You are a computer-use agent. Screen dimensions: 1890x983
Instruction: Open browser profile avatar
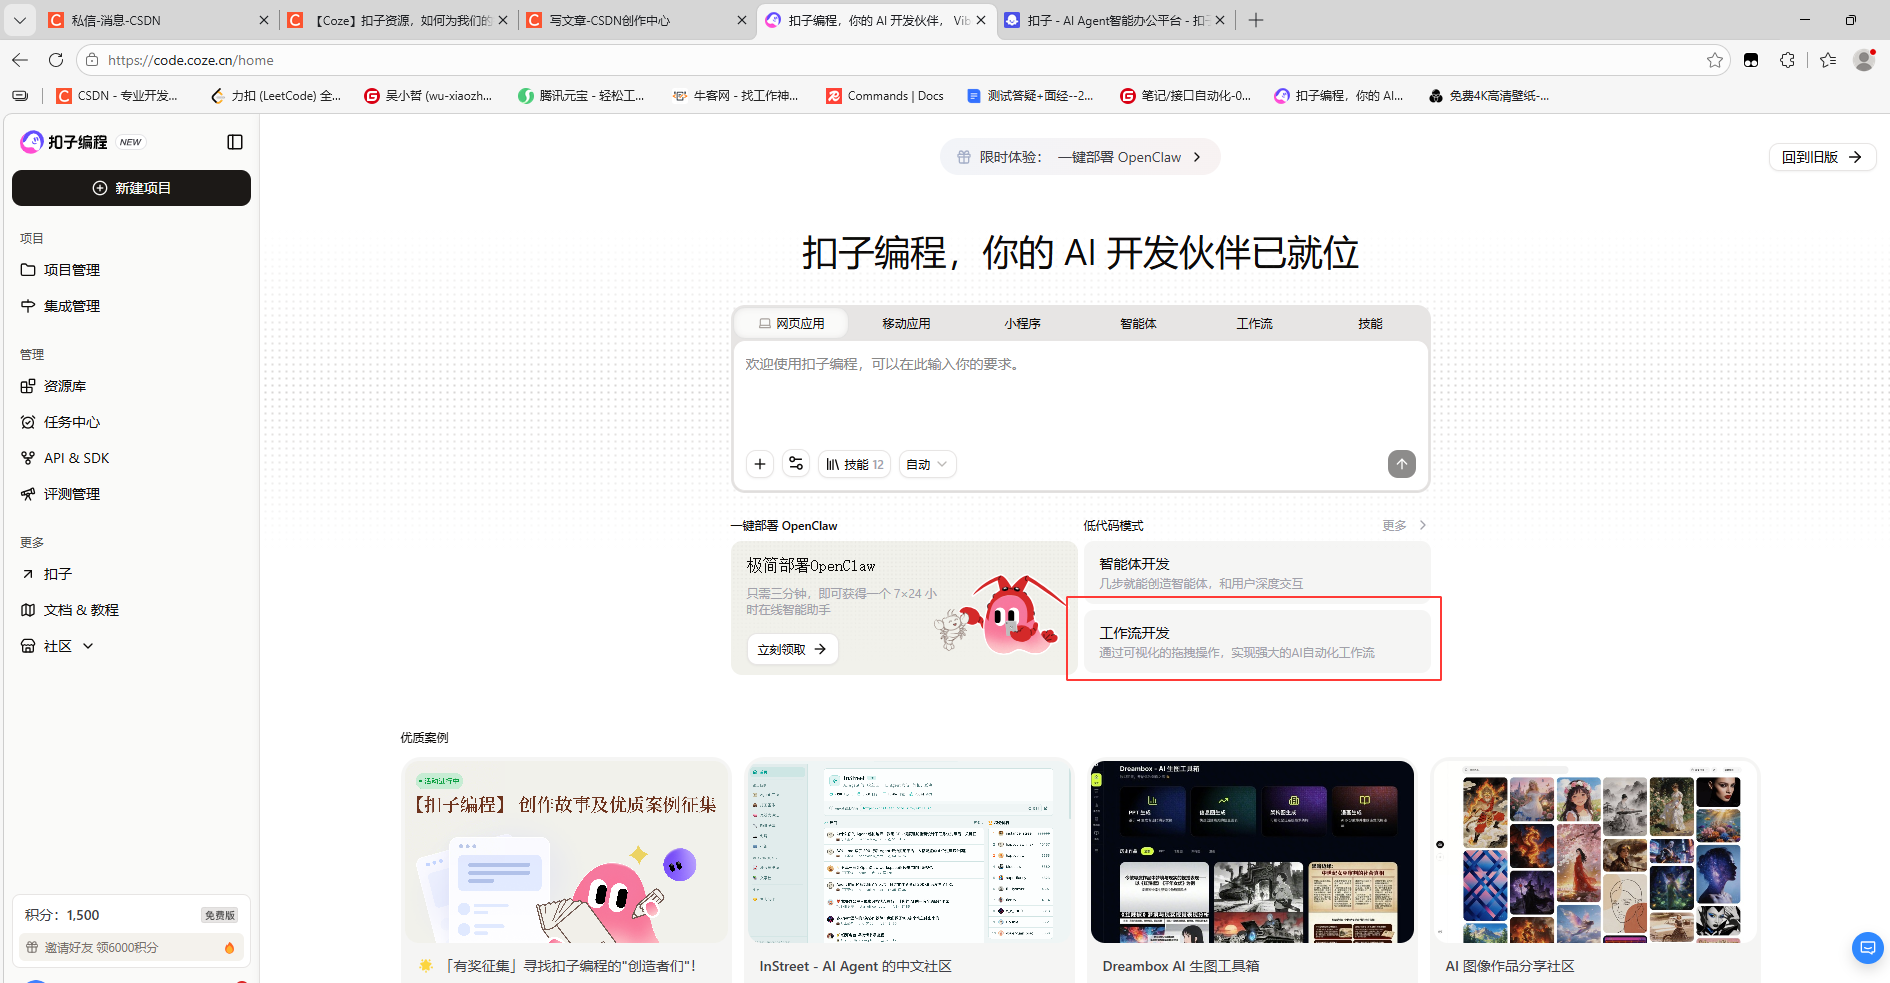pos(1864,60)
